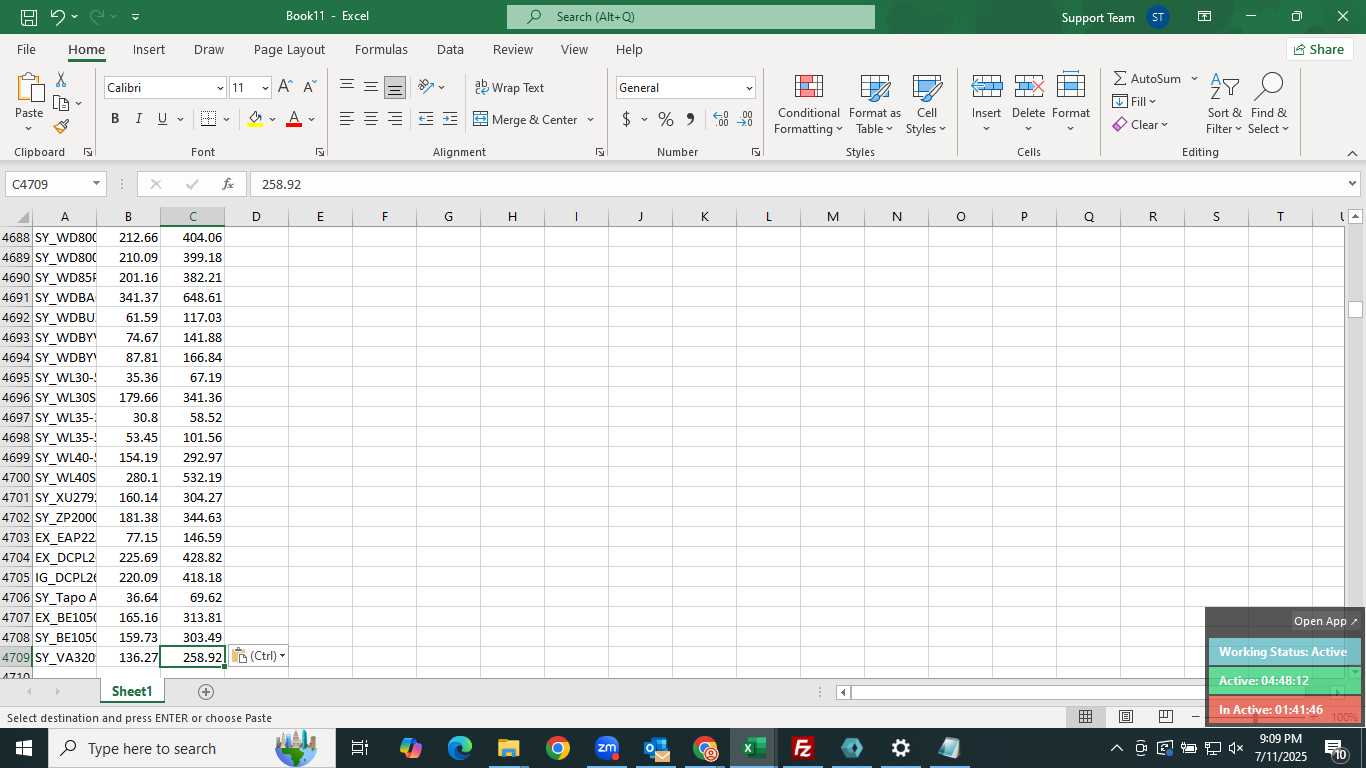Increase font size with large A
This screenshot has width=1366, height=768.
pos(286,87)
